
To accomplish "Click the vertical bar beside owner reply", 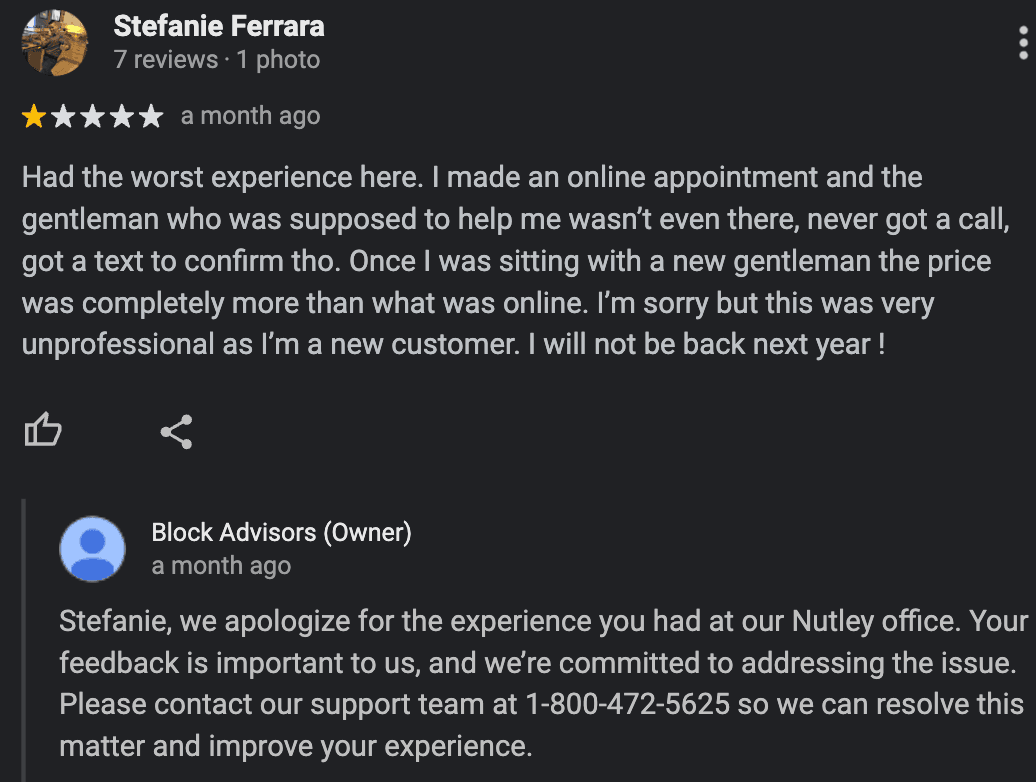I will [x=25, y=640].
